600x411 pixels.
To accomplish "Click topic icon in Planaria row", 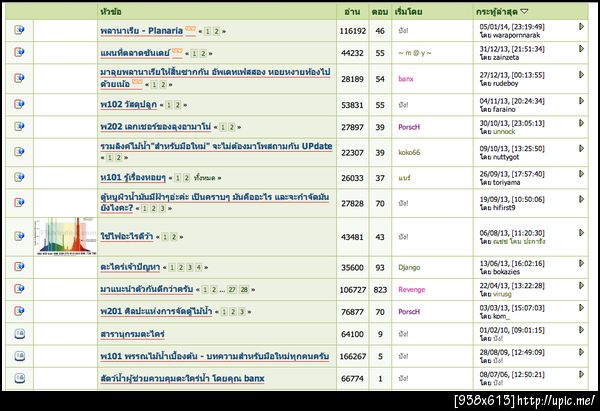I will [x=19, y=30].
